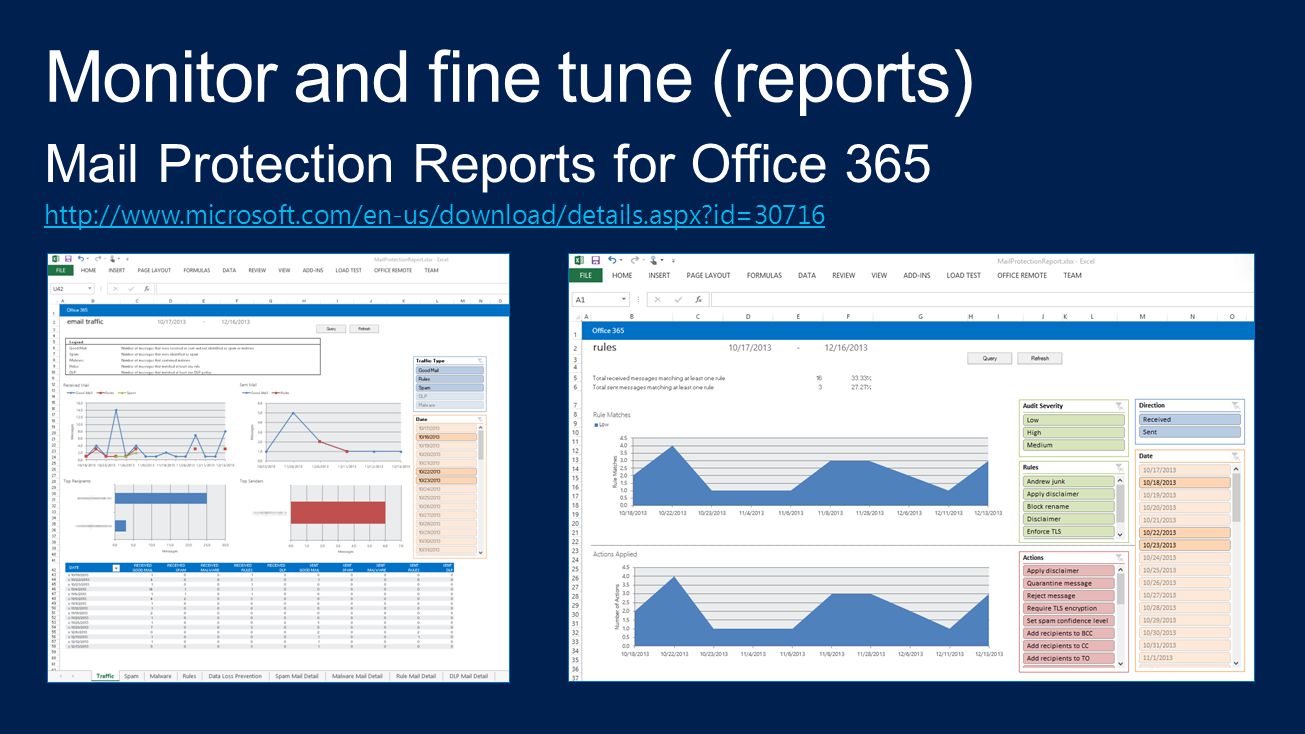This screenshot has width=1305, height=734.
Task: Clear filter icon on Traffic Type slicer
Action: tap(480, 359)
